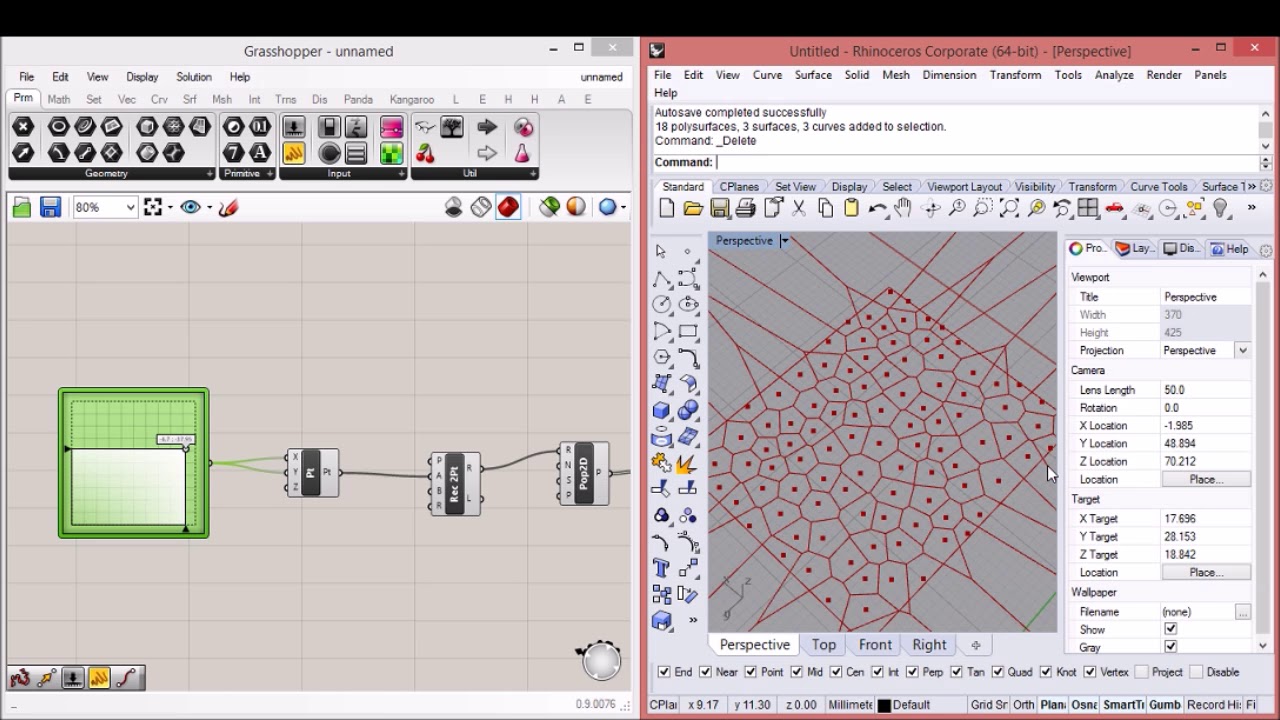Uncheck the wallpaper Show checkbox
This screenshot has width=1280, height=720.
point(1170,629)
